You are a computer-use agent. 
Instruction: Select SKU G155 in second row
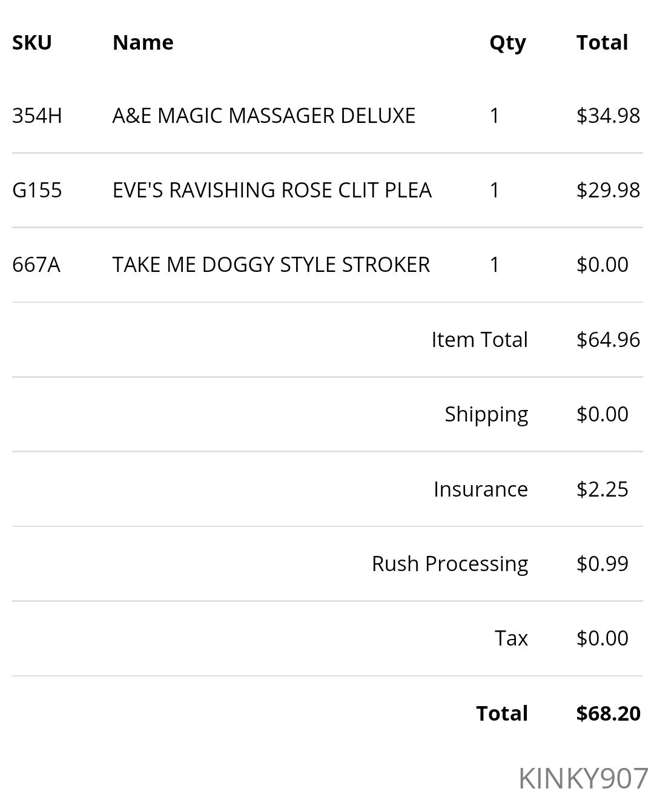(37, 190)
